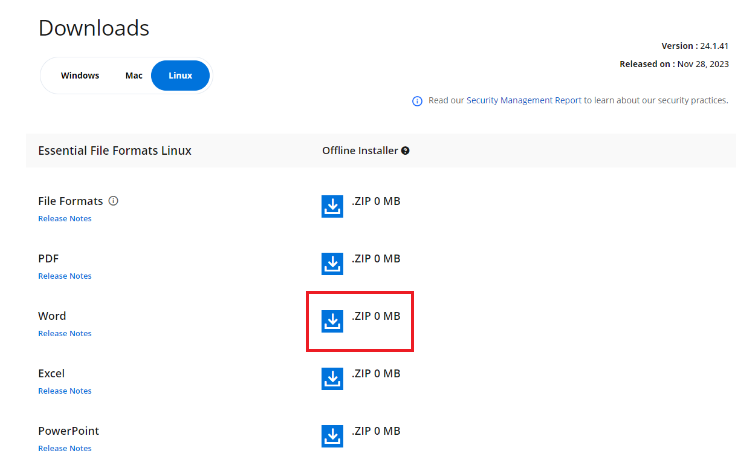
Task: Select the Linux platform tab
Action: point(181,76)
